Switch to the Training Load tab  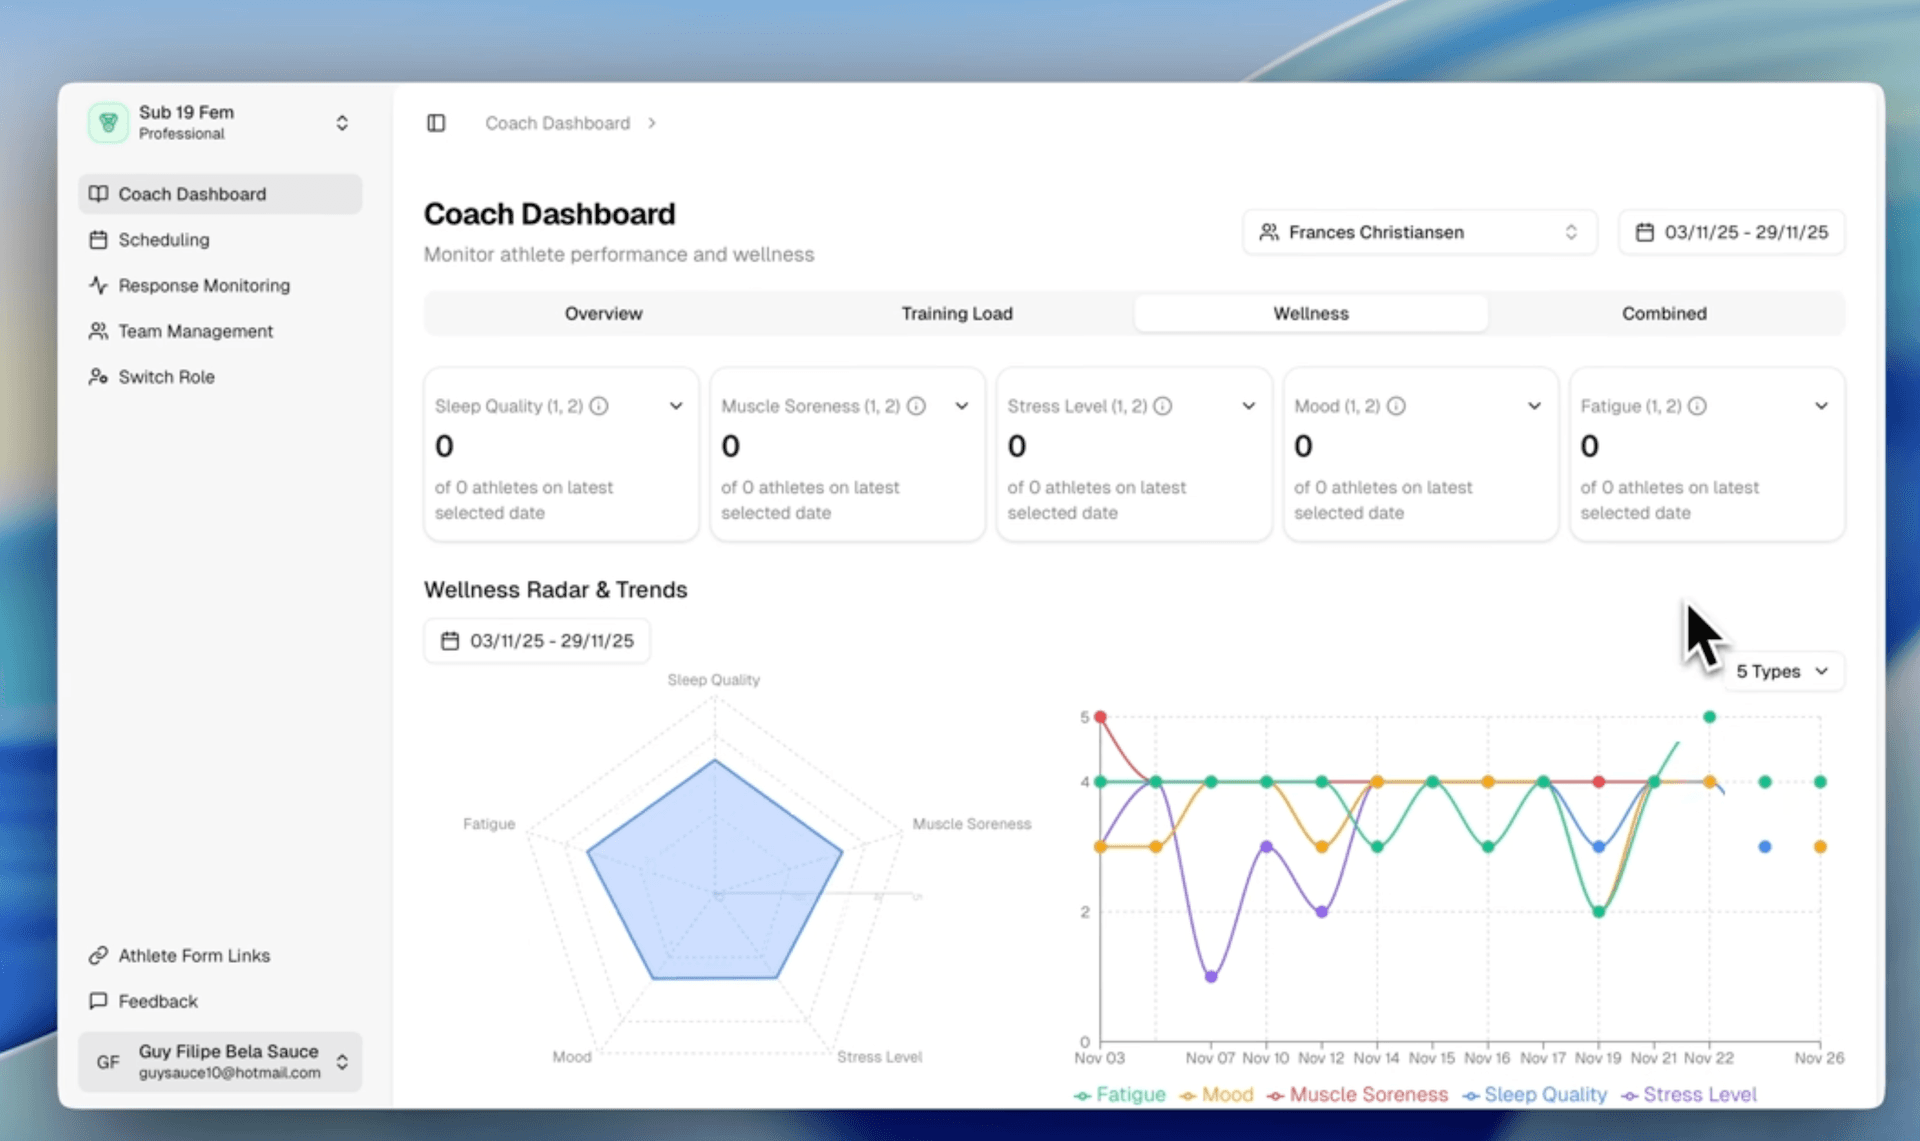pyautogui.click(x=957, y=313)
